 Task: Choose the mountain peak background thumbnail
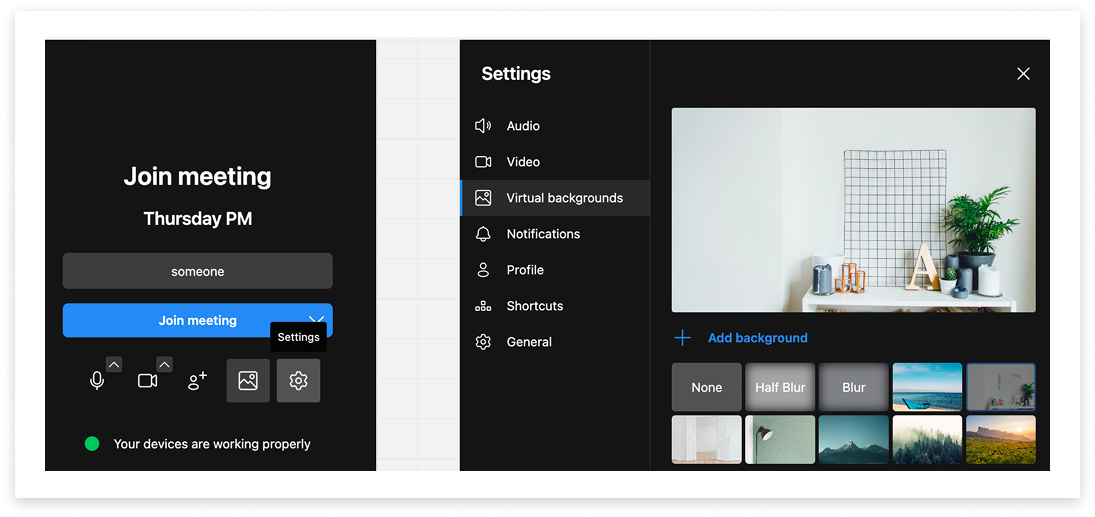coord(853,439)
